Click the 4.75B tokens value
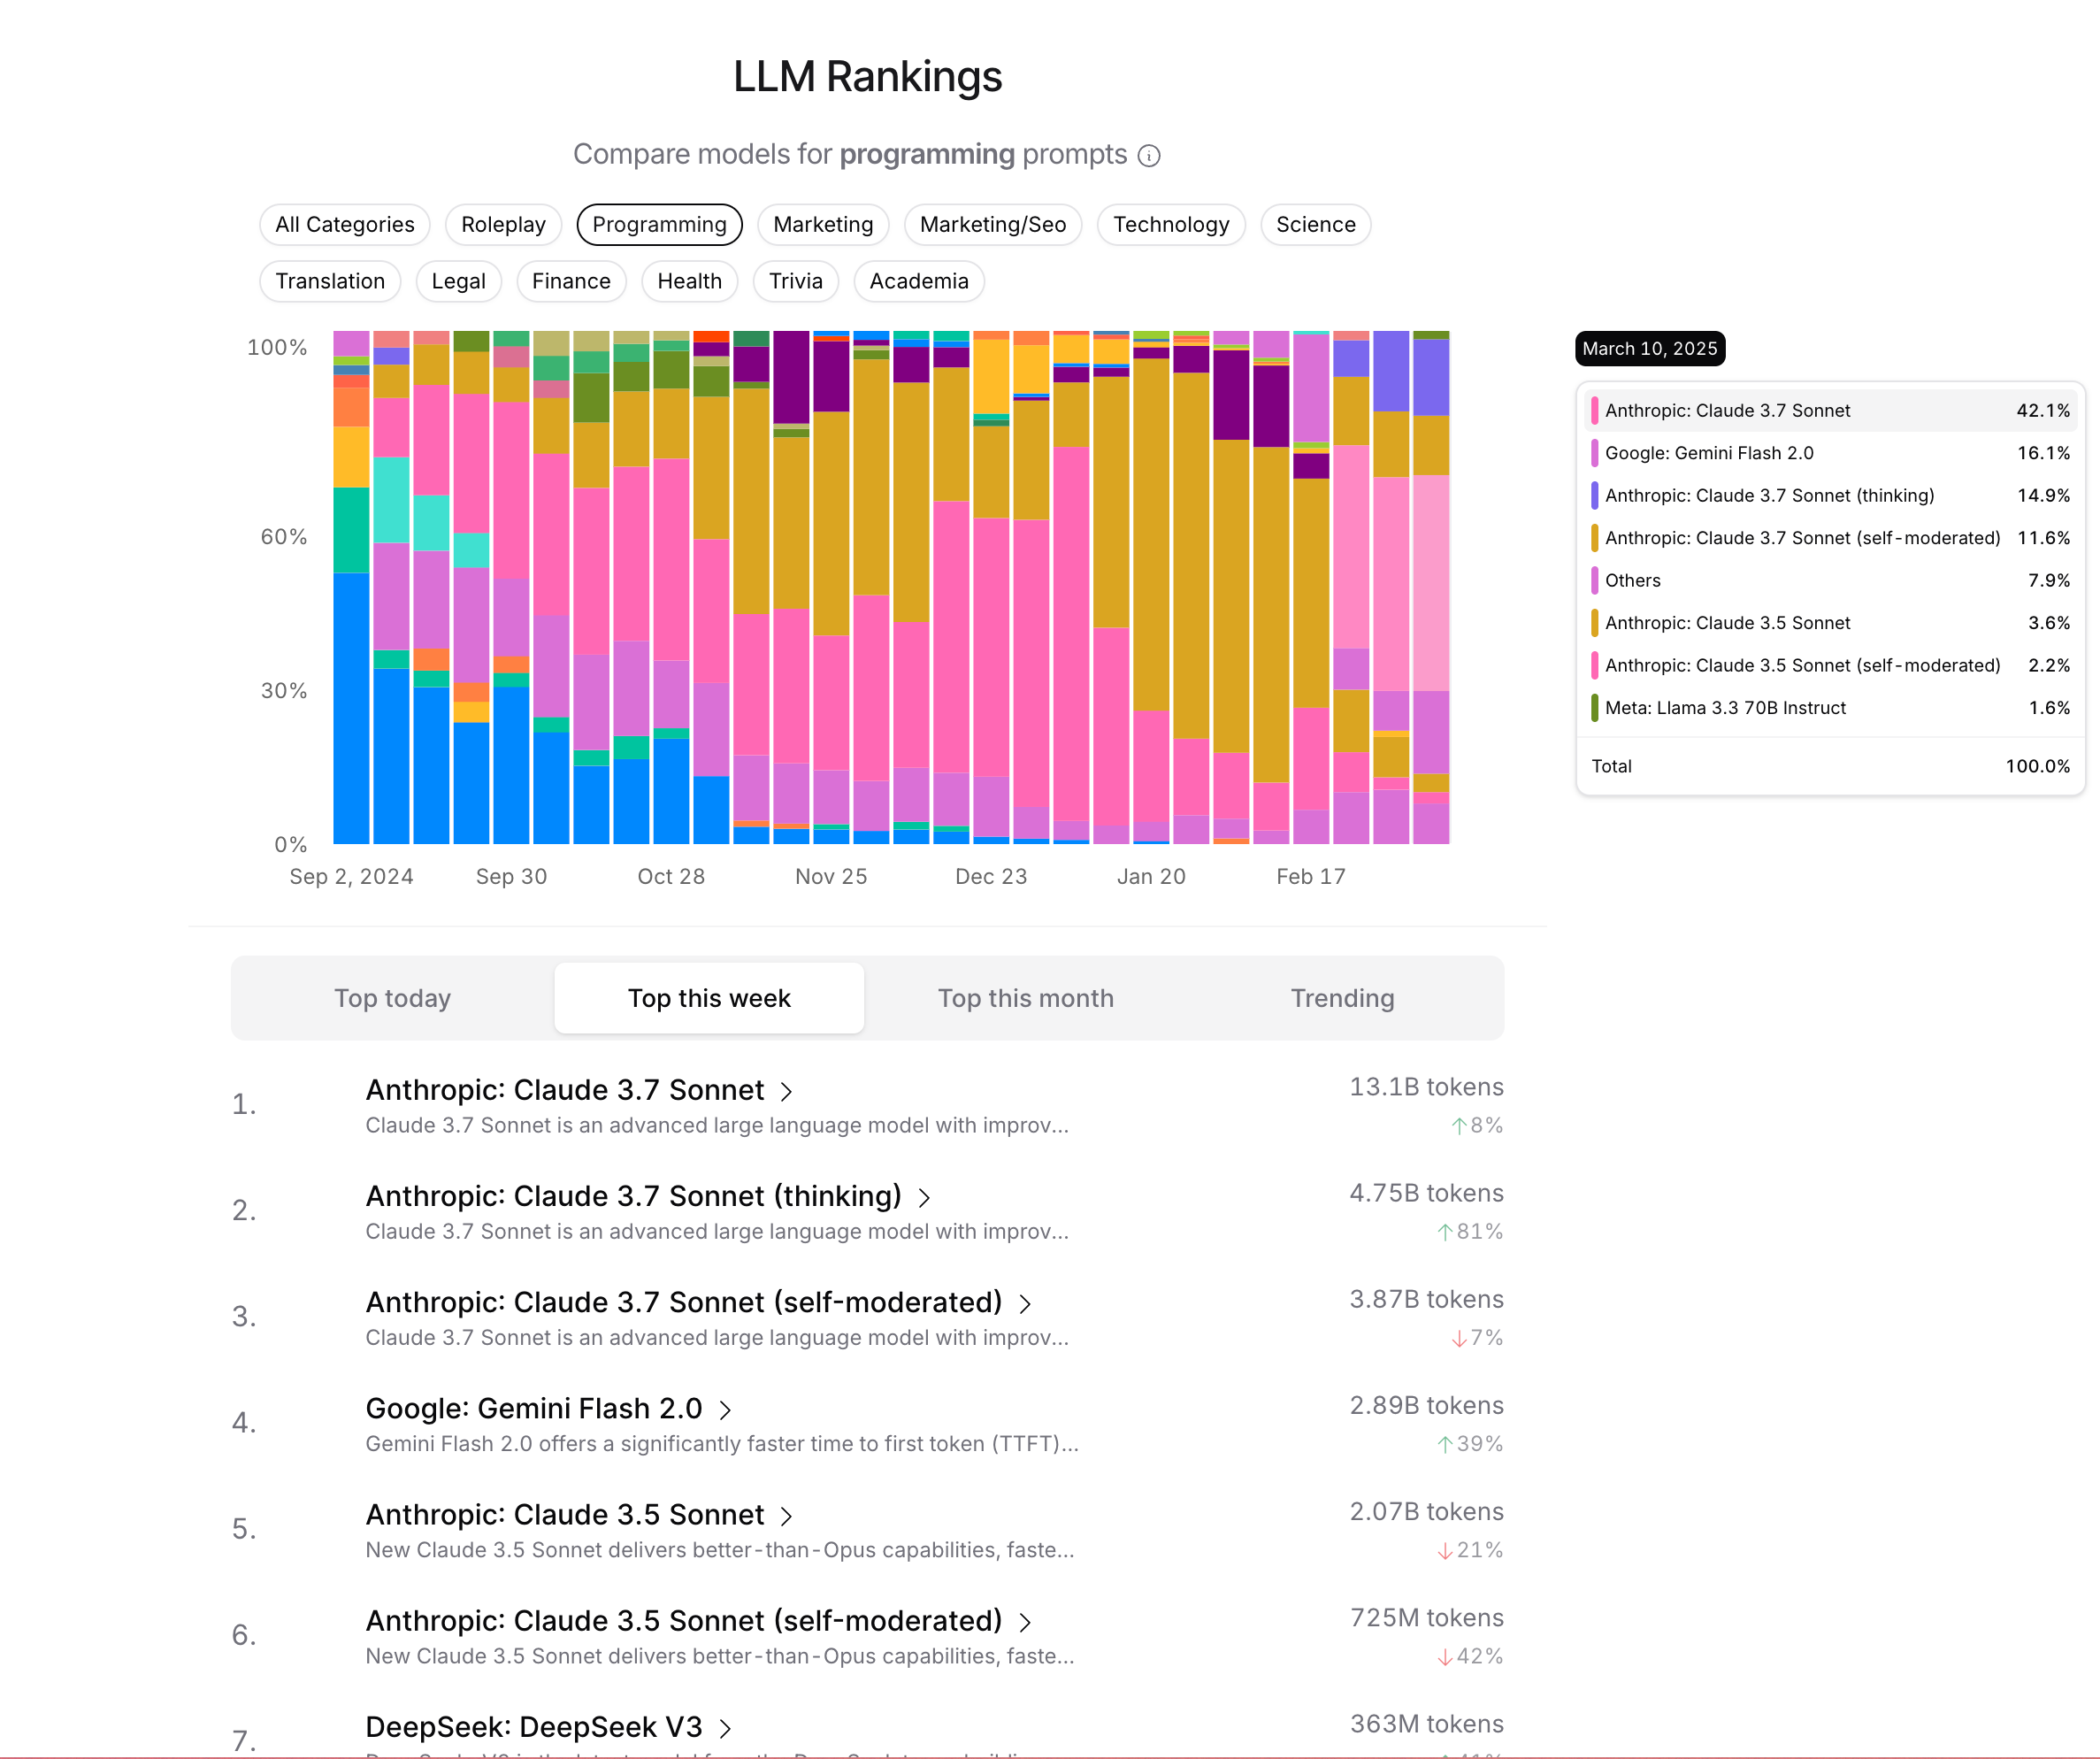Screen dimensions: 2100x1759 (1427, 1193)
